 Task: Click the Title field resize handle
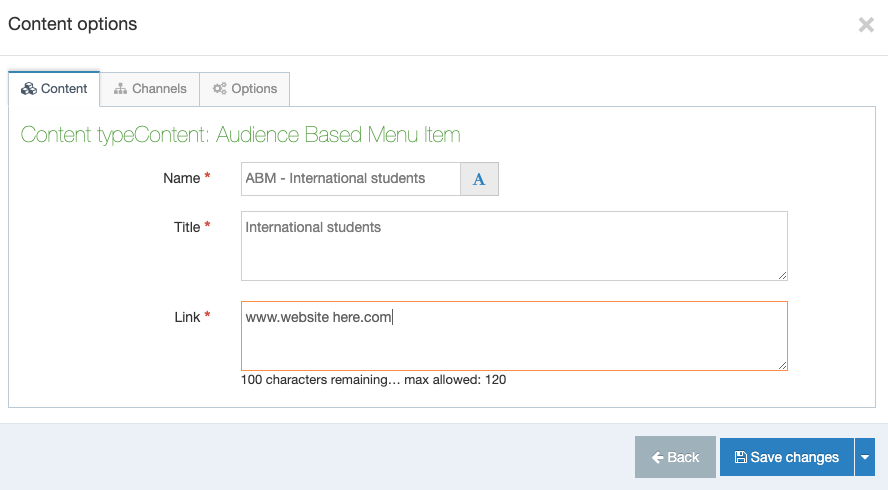[782, 275]
